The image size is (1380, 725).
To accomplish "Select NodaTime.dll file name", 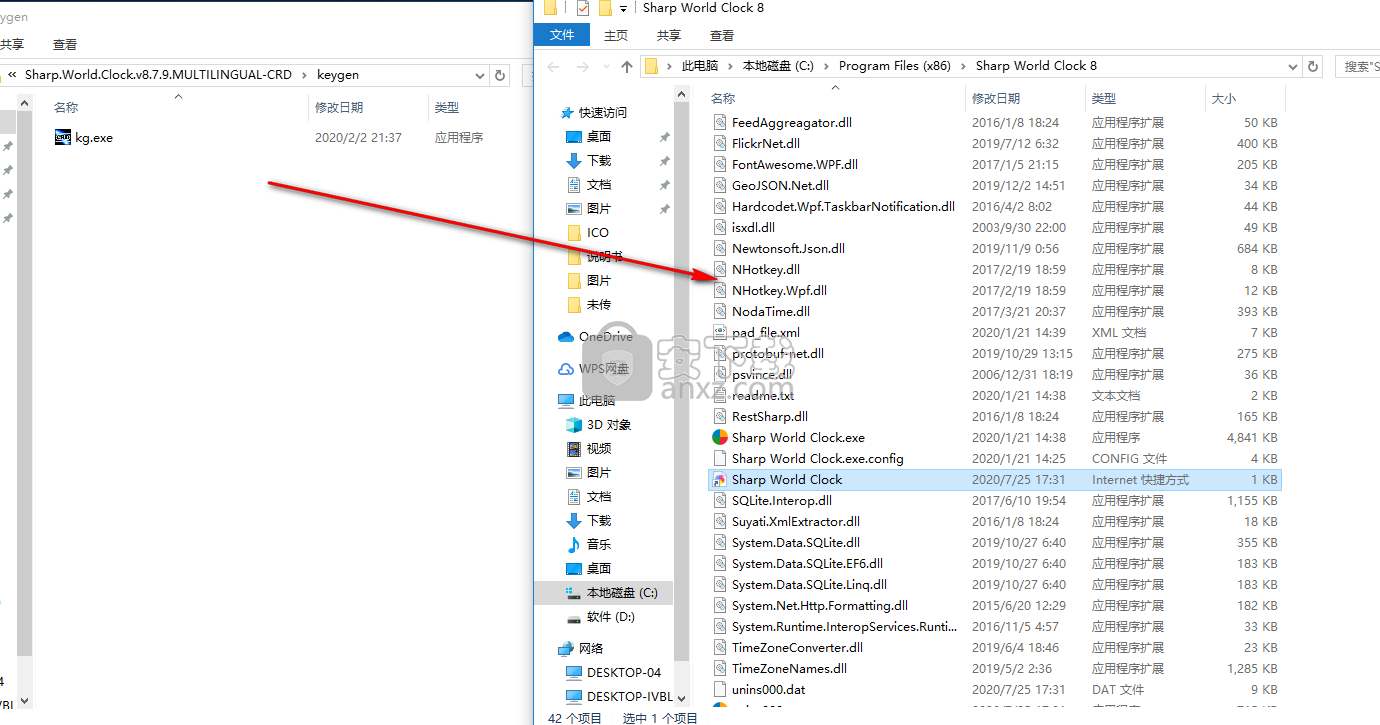I will 770,312.
